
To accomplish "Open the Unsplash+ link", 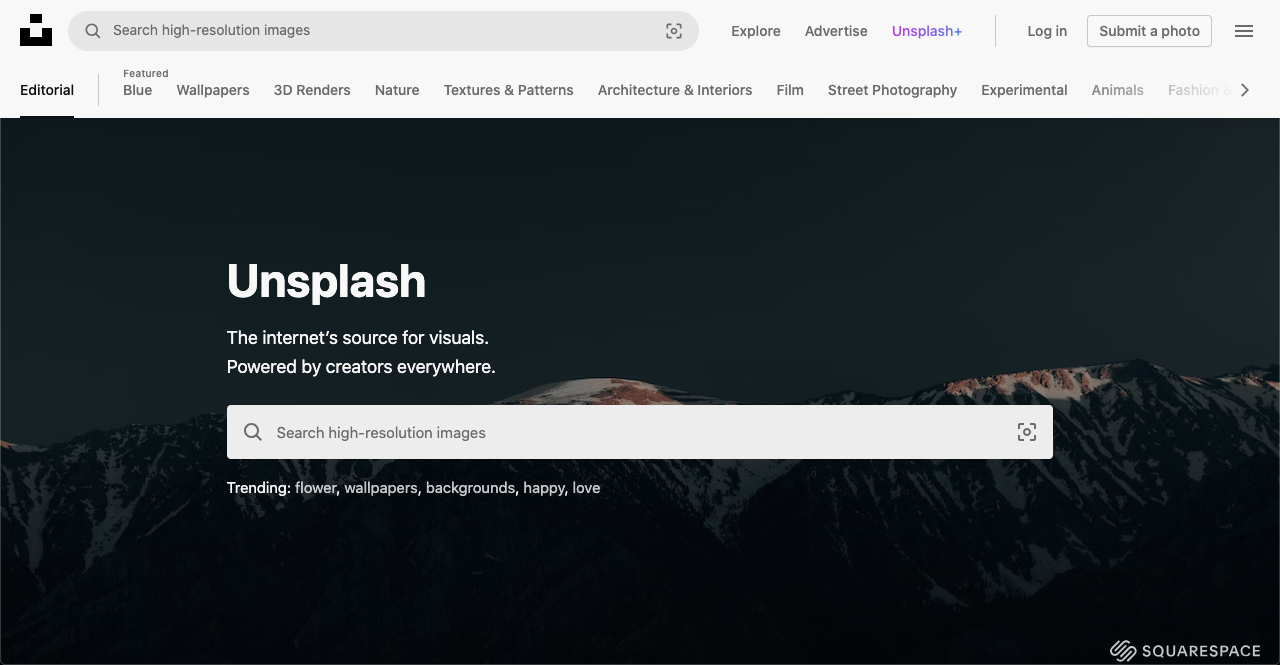I will pos(927,31).
